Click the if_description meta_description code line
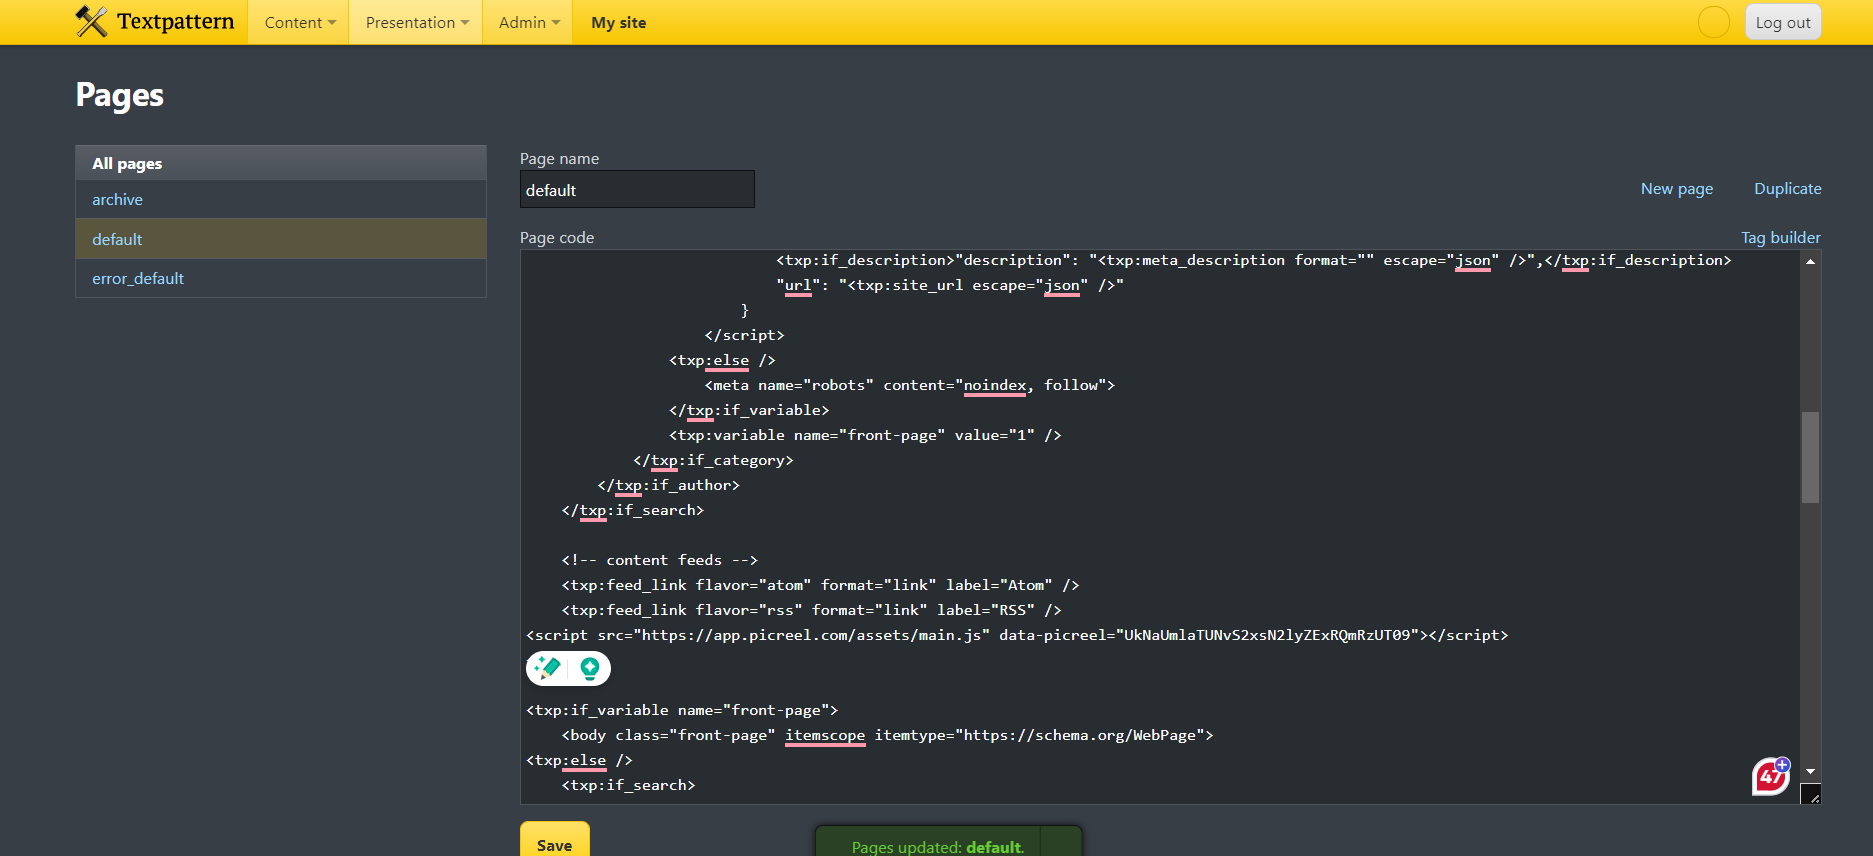Image resolution: width=1873 pixels, height=856 pixels. (x=1254, y=260)
